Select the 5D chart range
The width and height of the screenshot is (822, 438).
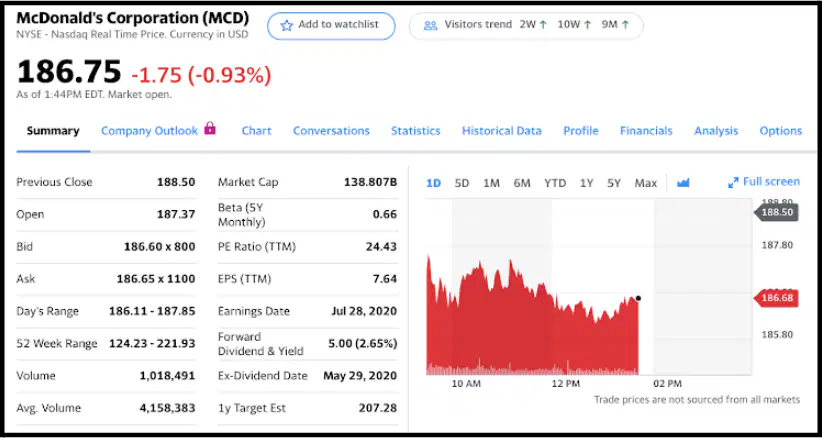(462, 183)
